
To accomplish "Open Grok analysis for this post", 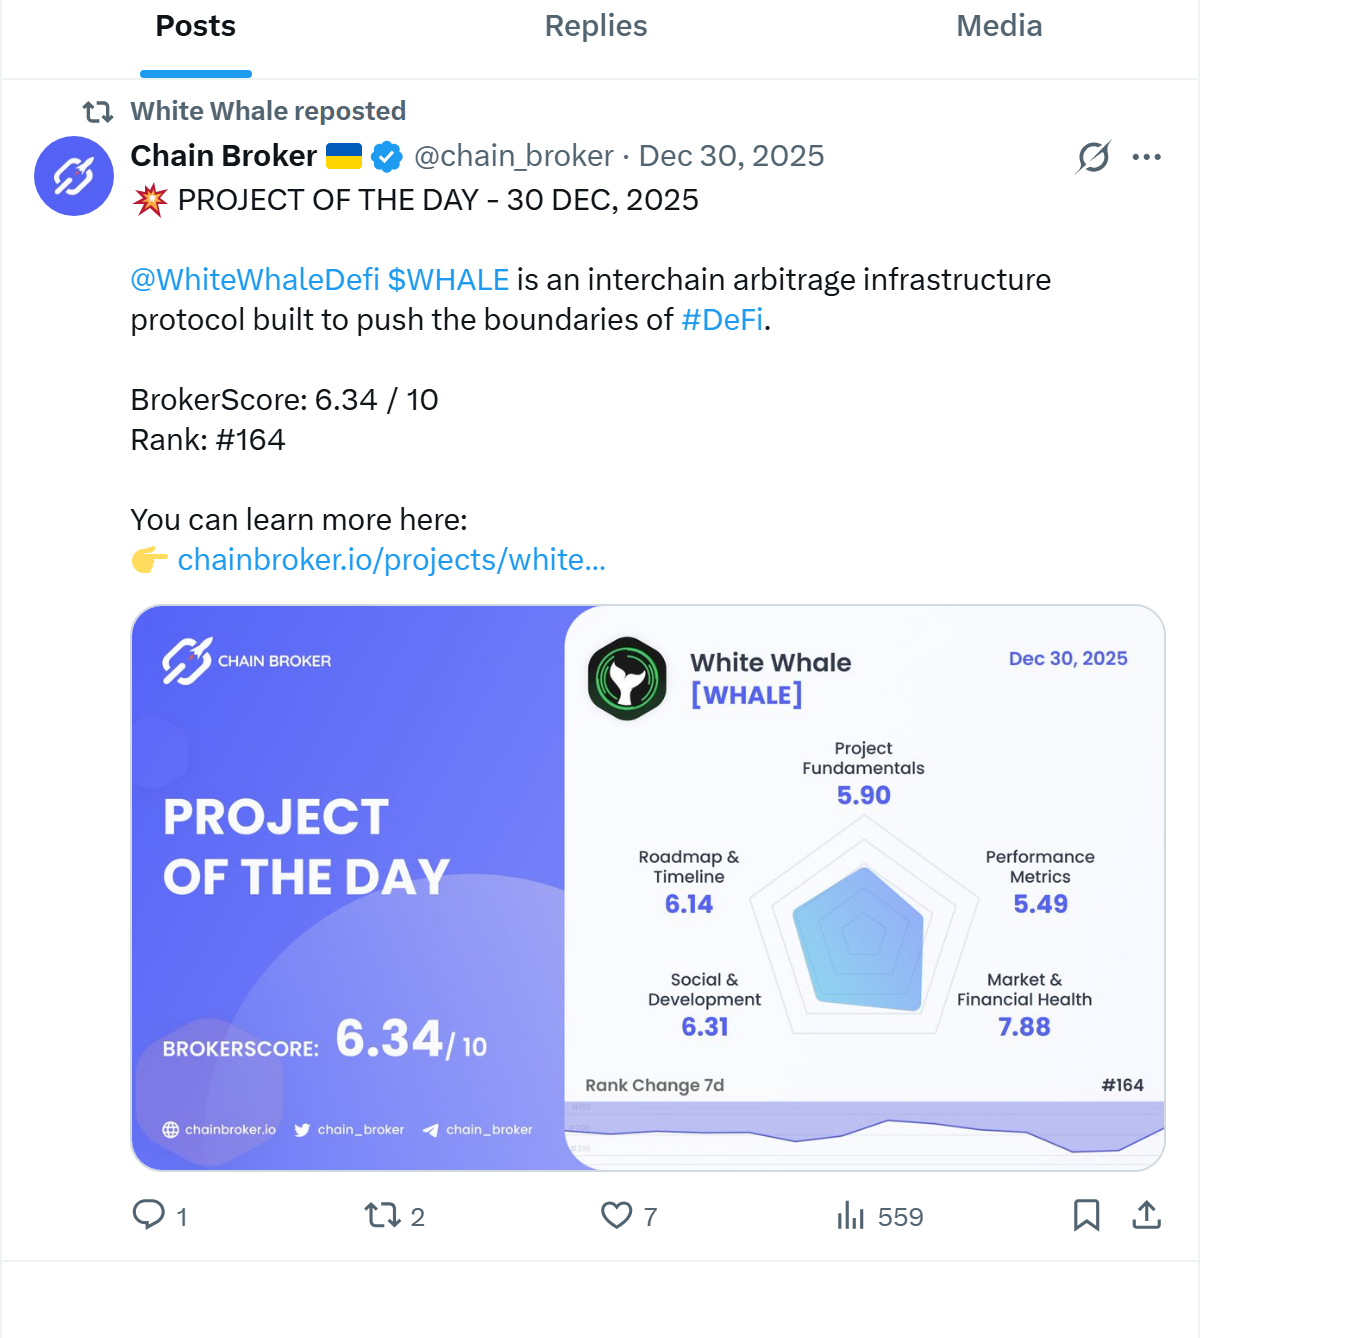I will (1093, 157).
